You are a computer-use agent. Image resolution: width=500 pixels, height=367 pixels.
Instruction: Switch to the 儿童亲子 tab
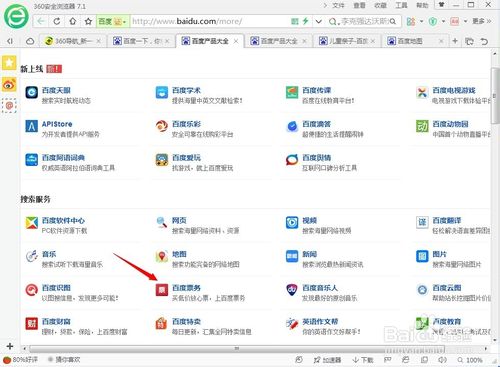(347, 41)
